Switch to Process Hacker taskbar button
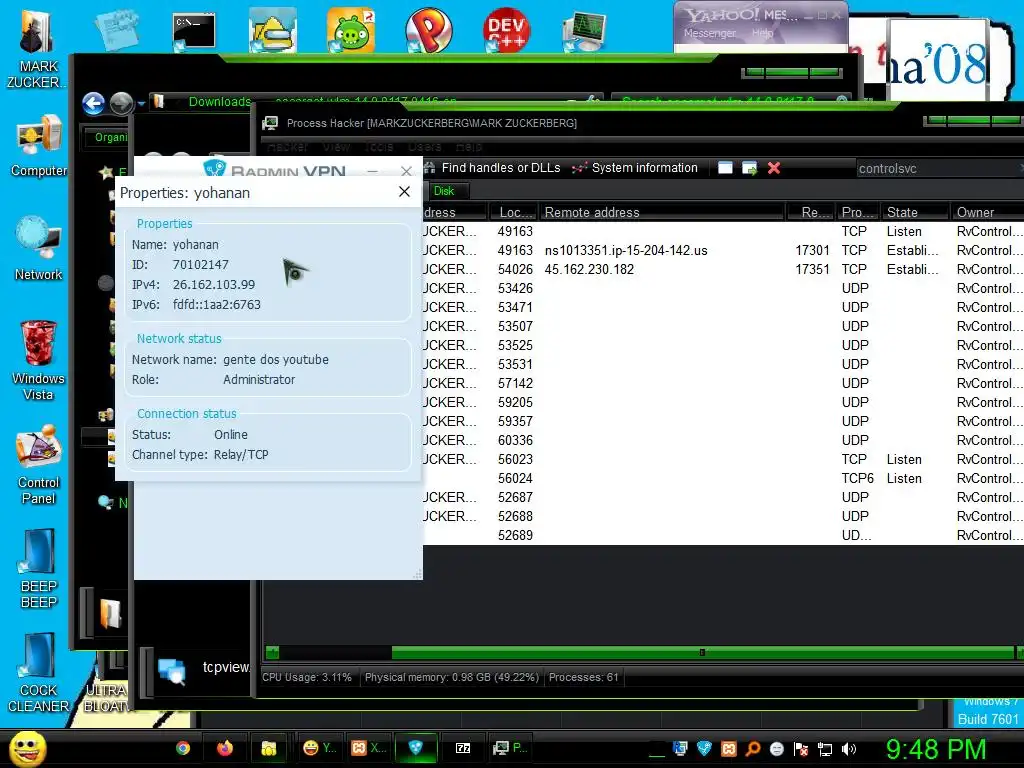This screenshot has height=768, width=1024. coord(511,748)
